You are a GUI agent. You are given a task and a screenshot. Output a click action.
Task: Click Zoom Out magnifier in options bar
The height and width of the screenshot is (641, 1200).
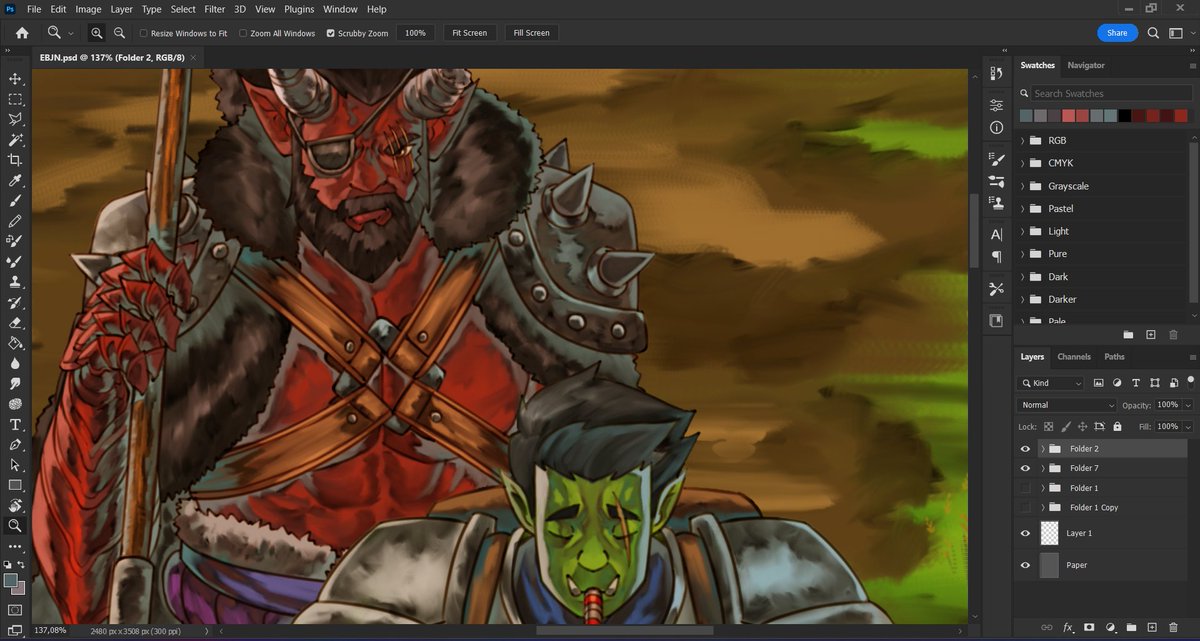pyautogui.click(x=119, y=33)
